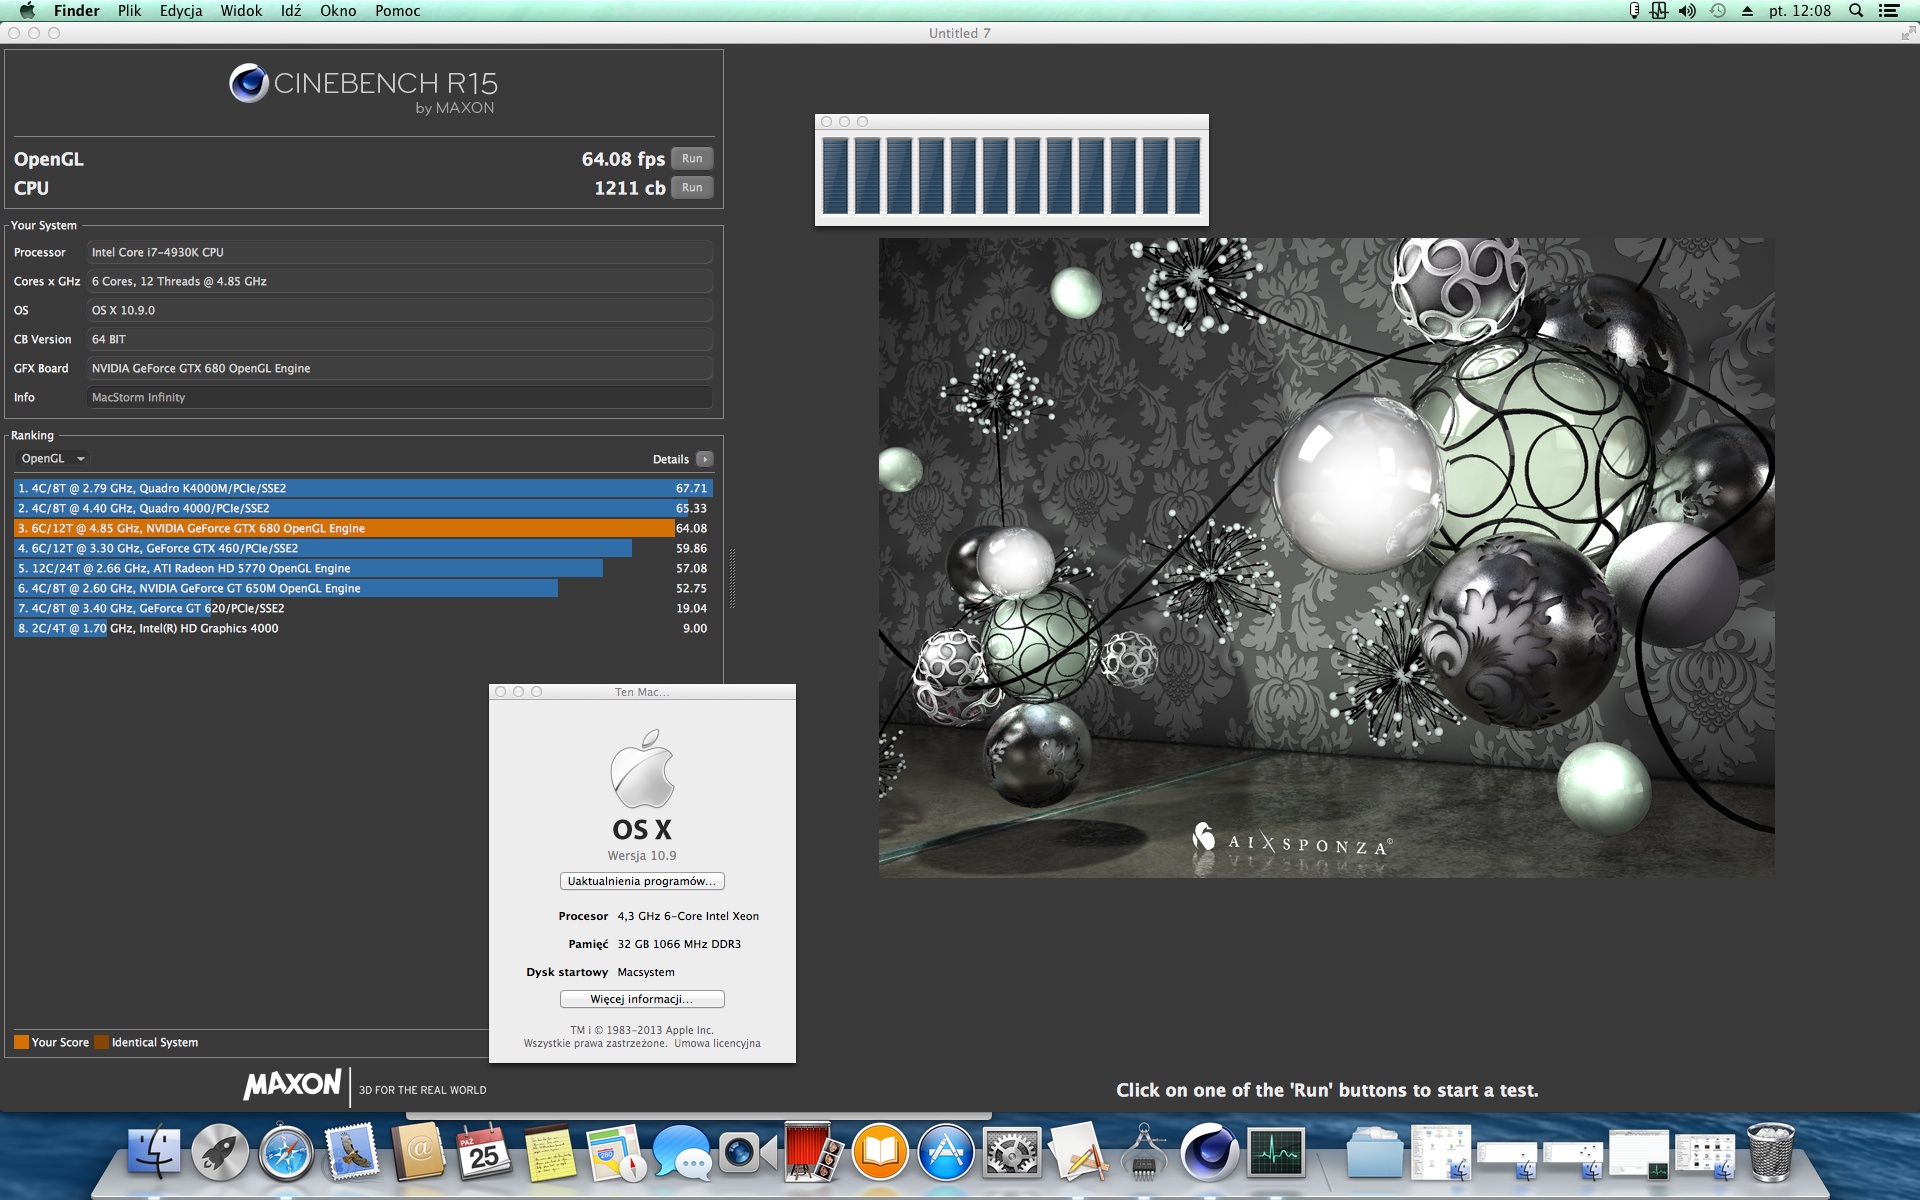Open the Trash in the Dock
The image size is (1920, 1200).
(1770, 1153)
